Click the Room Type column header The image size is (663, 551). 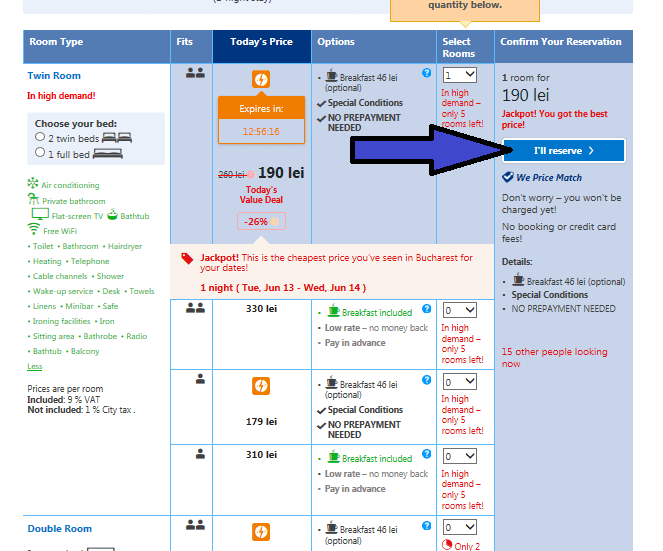pyautogui.click(x=57, y=42)
